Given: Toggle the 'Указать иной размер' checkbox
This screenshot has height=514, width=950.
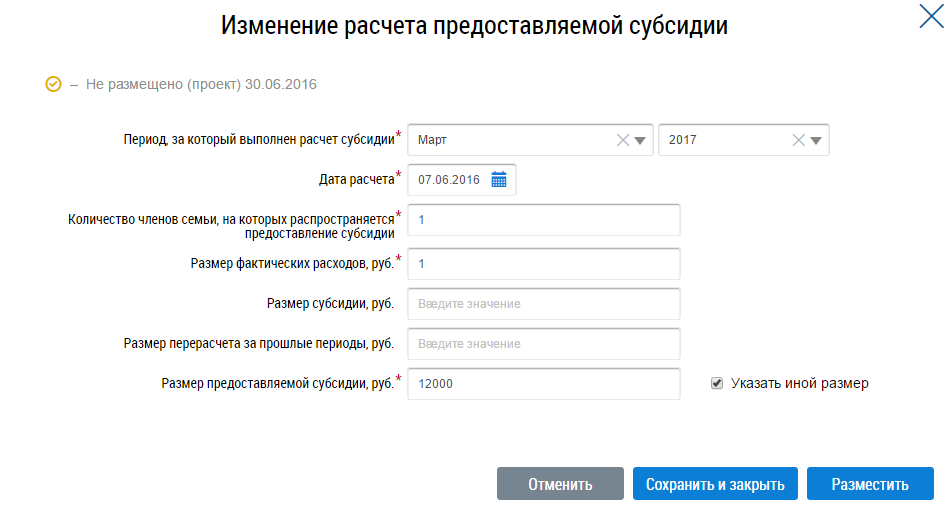Looking at the screenshot, I should pos(717,383).
